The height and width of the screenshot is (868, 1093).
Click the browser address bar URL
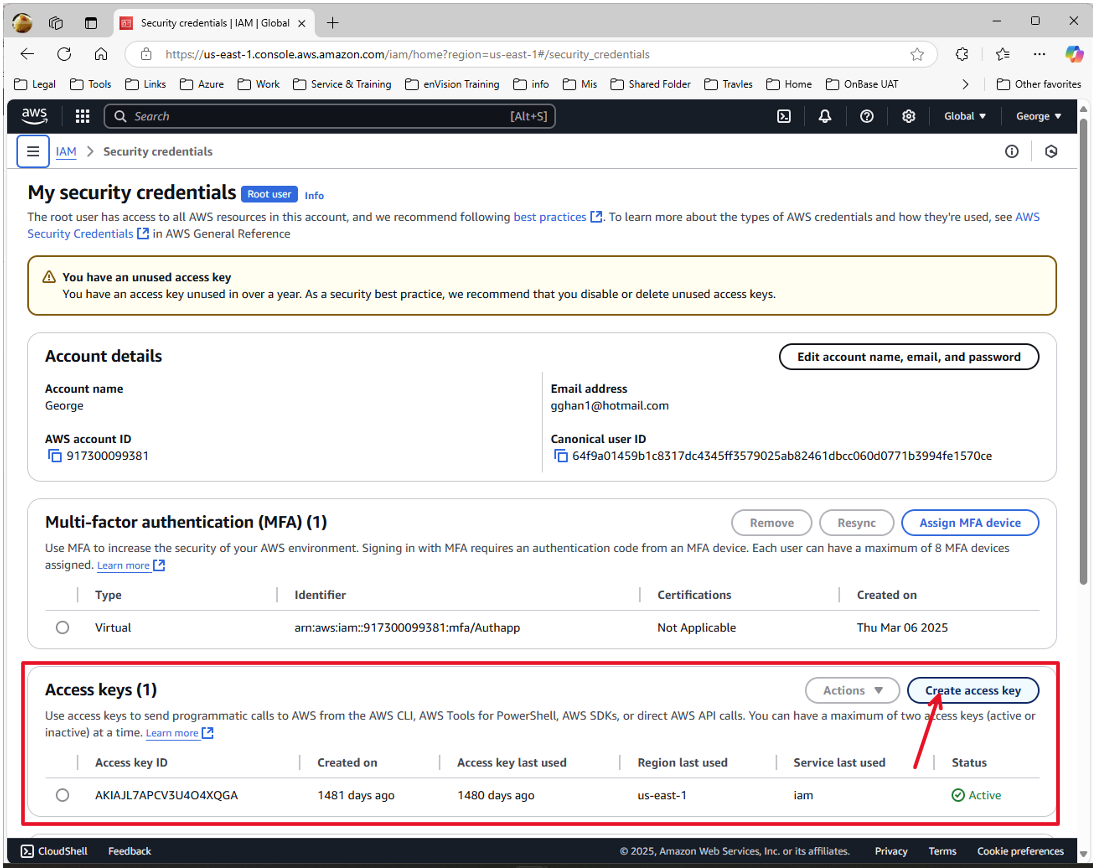(x=407, y=54)
